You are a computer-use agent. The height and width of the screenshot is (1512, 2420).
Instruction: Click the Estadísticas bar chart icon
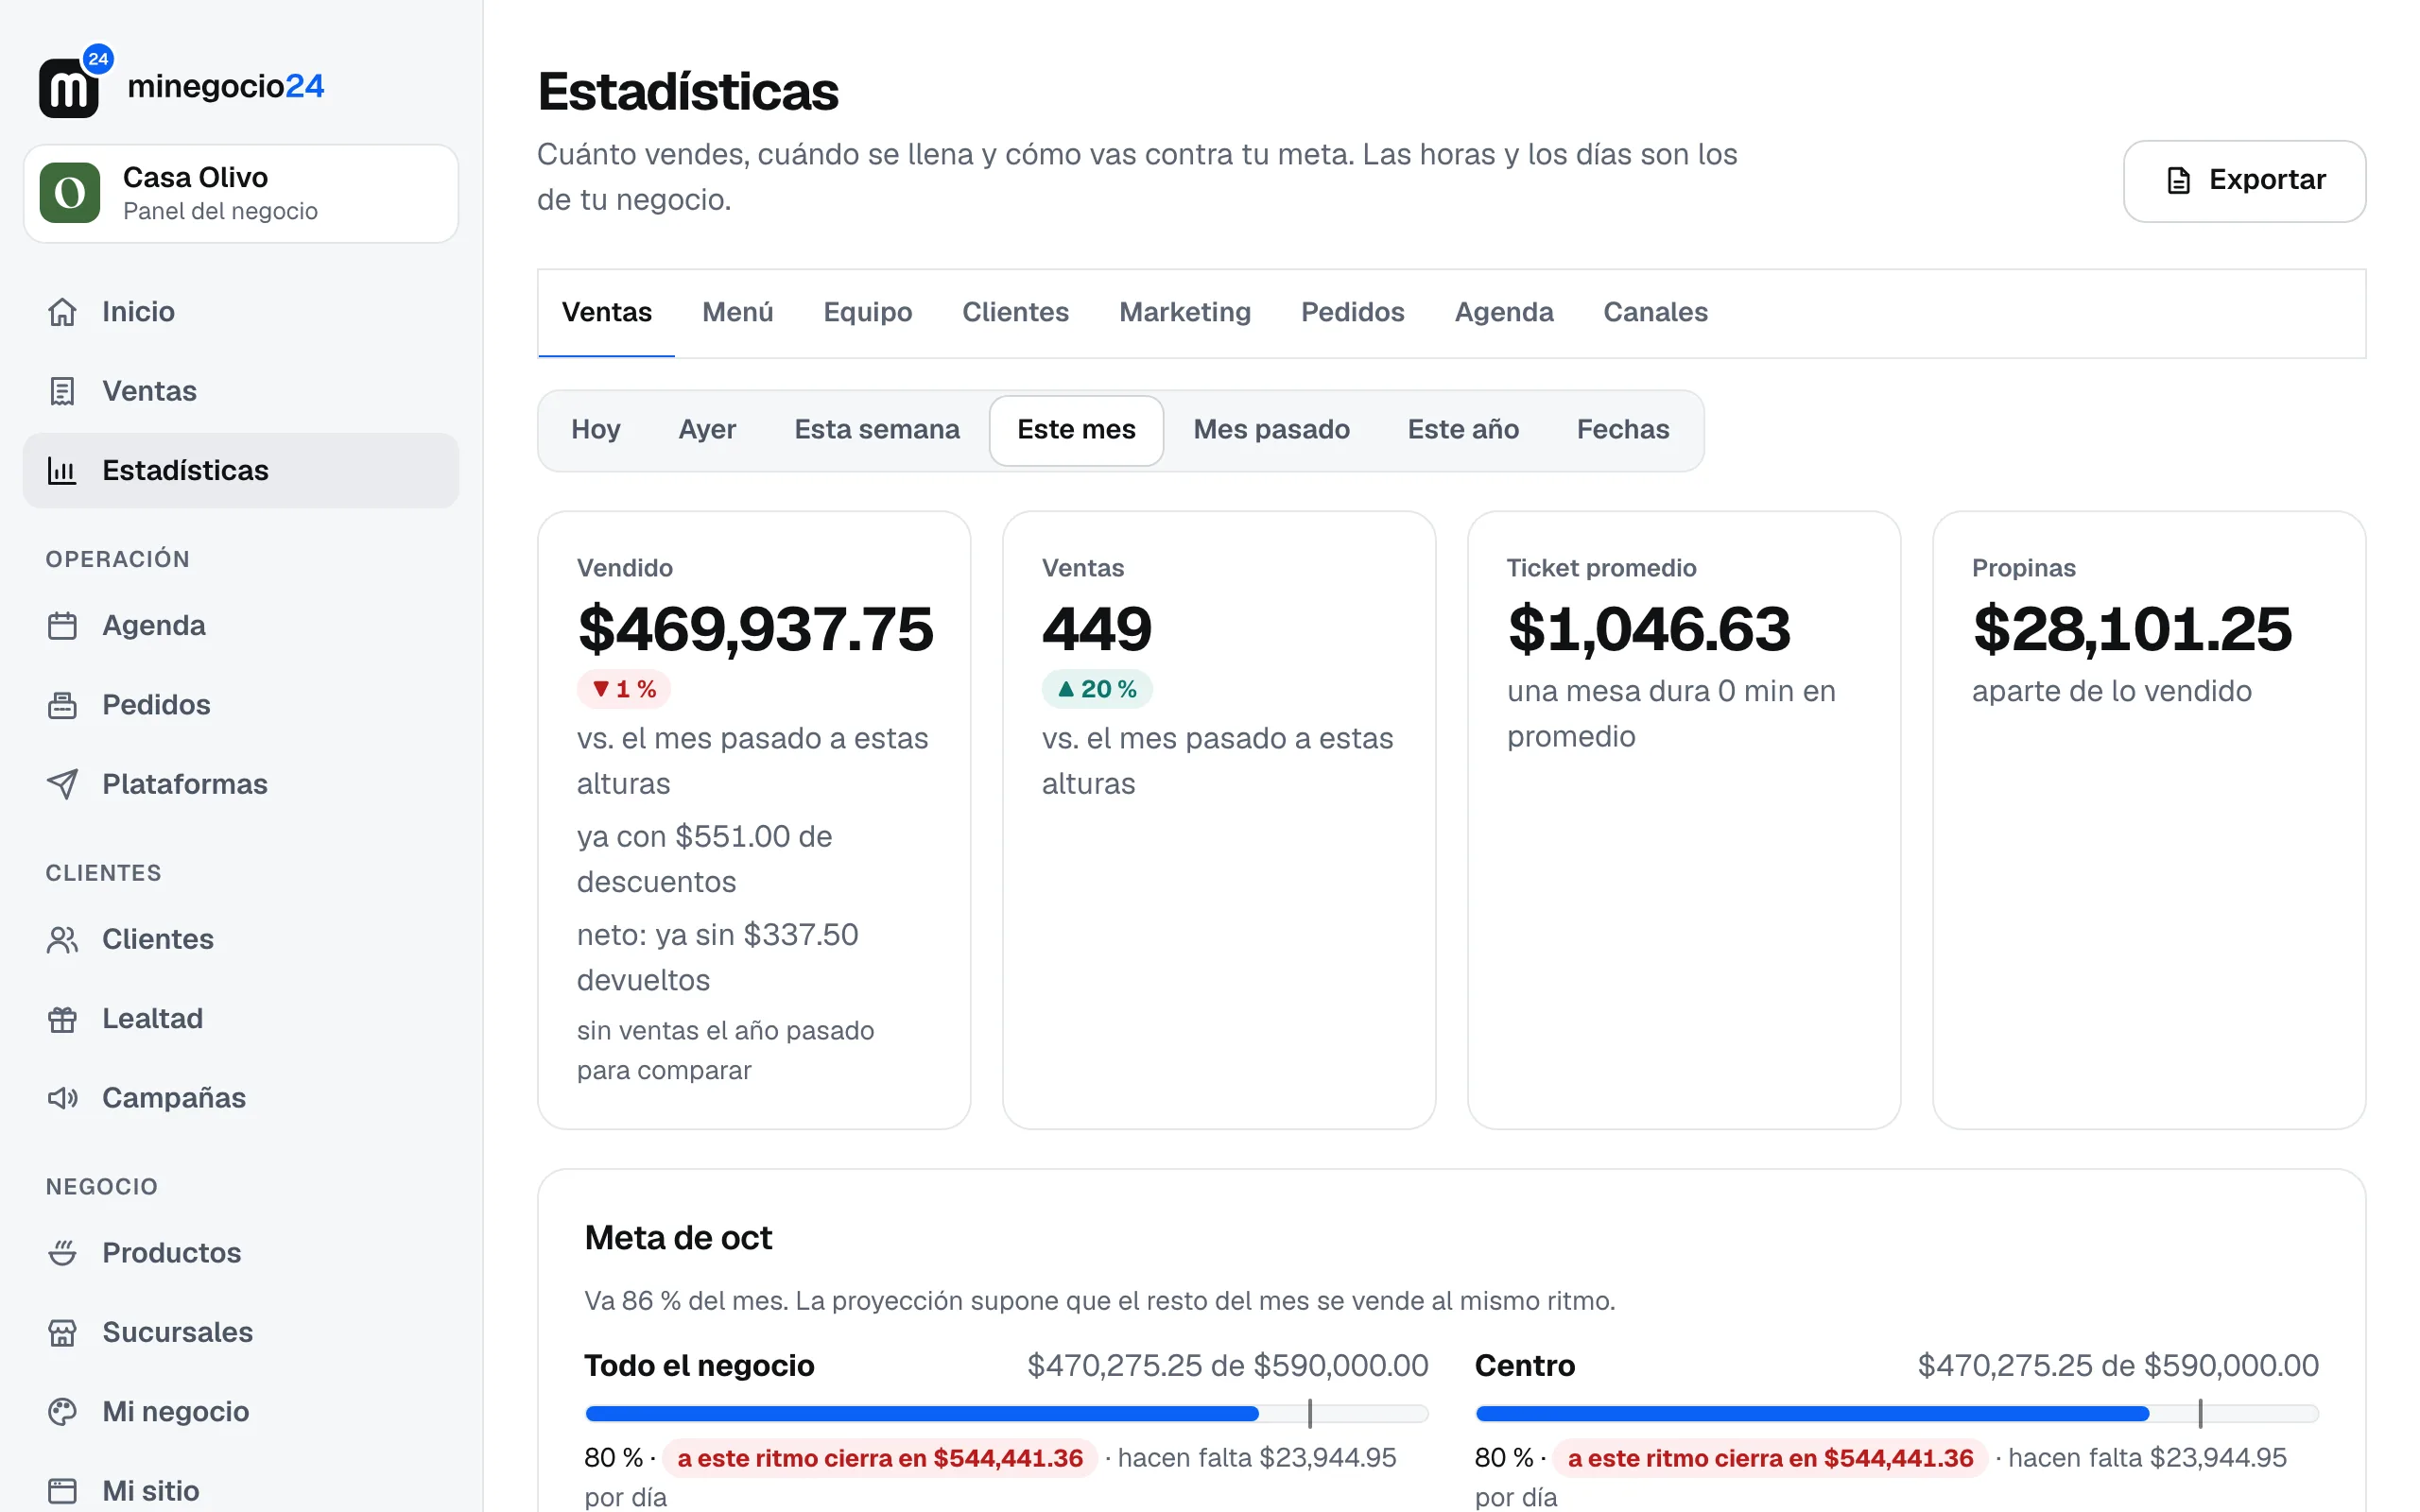[62, 470]
